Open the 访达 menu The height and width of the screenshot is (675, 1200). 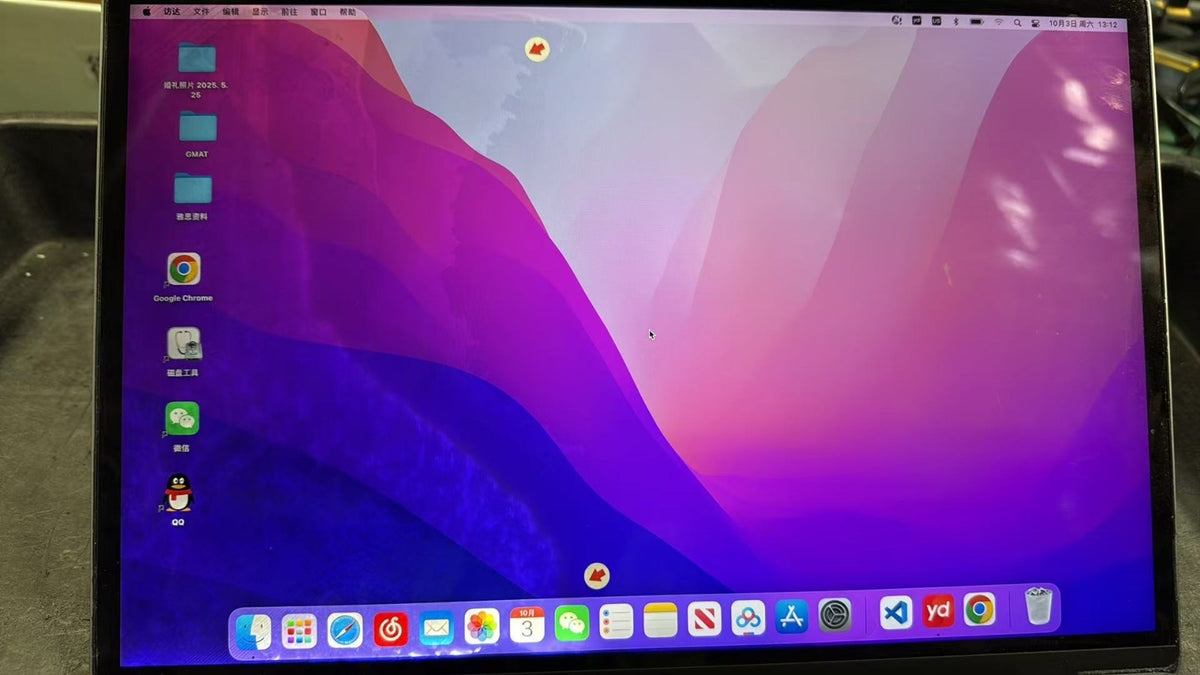[x=172, y=12]
